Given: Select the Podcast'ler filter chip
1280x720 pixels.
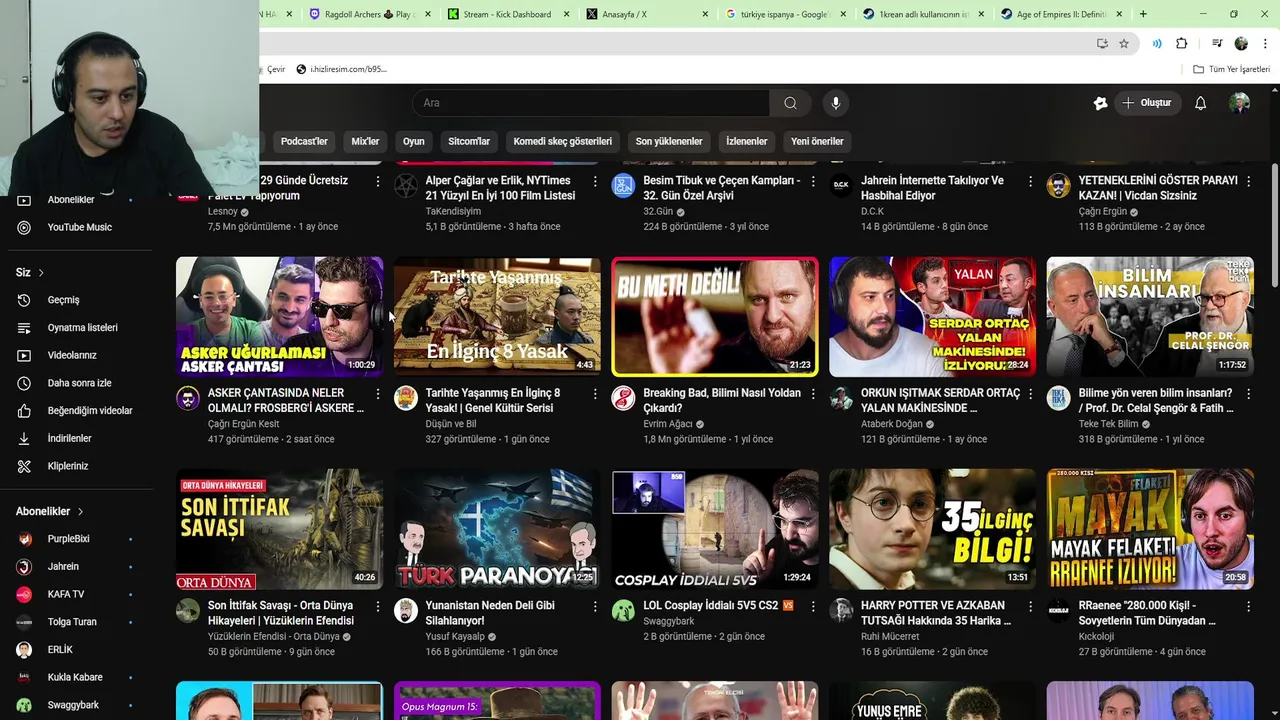Looking at the screenshot, I should click(x=304, y=141).
